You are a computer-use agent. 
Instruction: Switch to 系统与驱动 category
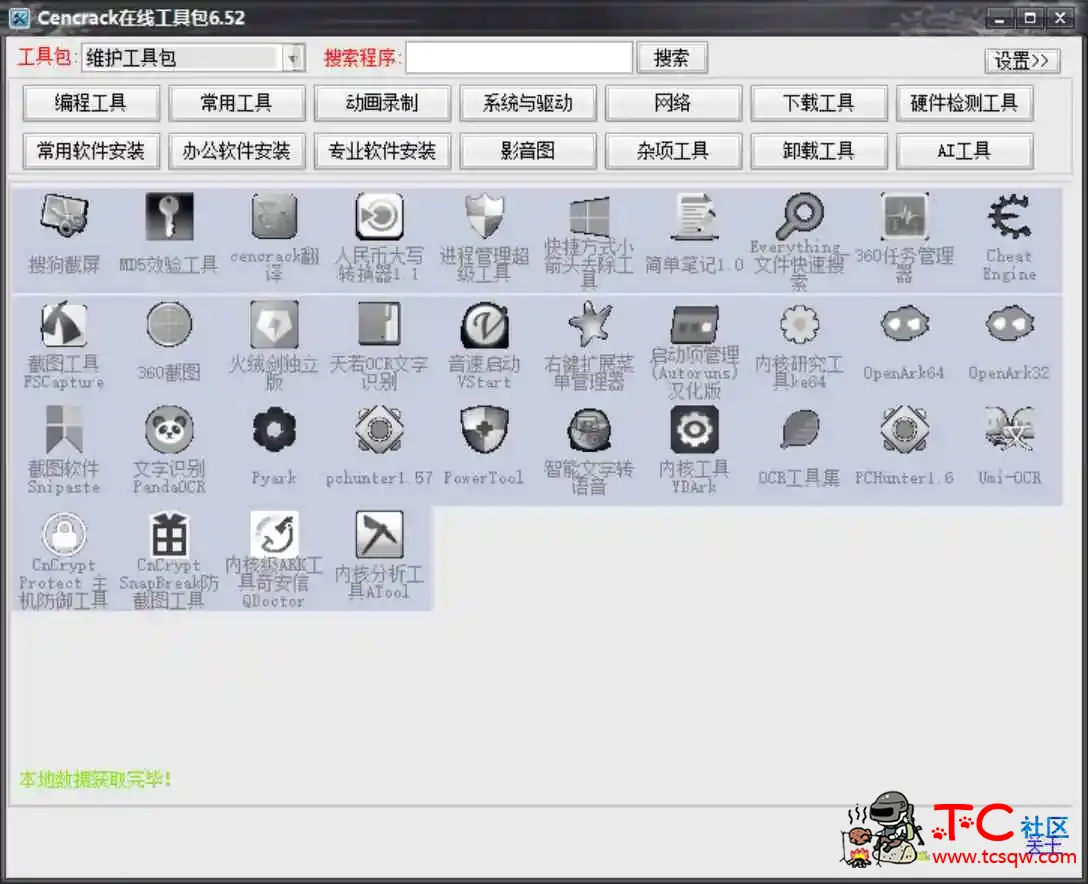528,103
